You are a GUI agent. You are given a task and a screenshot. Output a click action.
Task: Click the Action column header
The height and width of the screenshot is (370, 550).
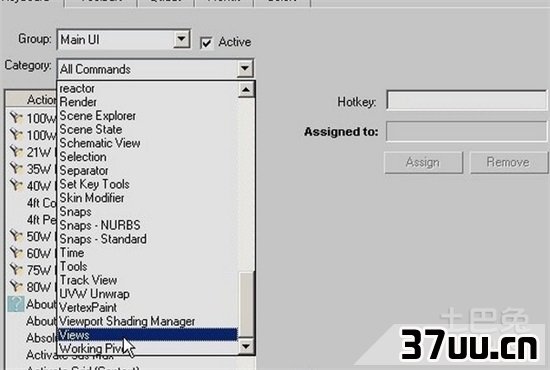click(31, 100)
